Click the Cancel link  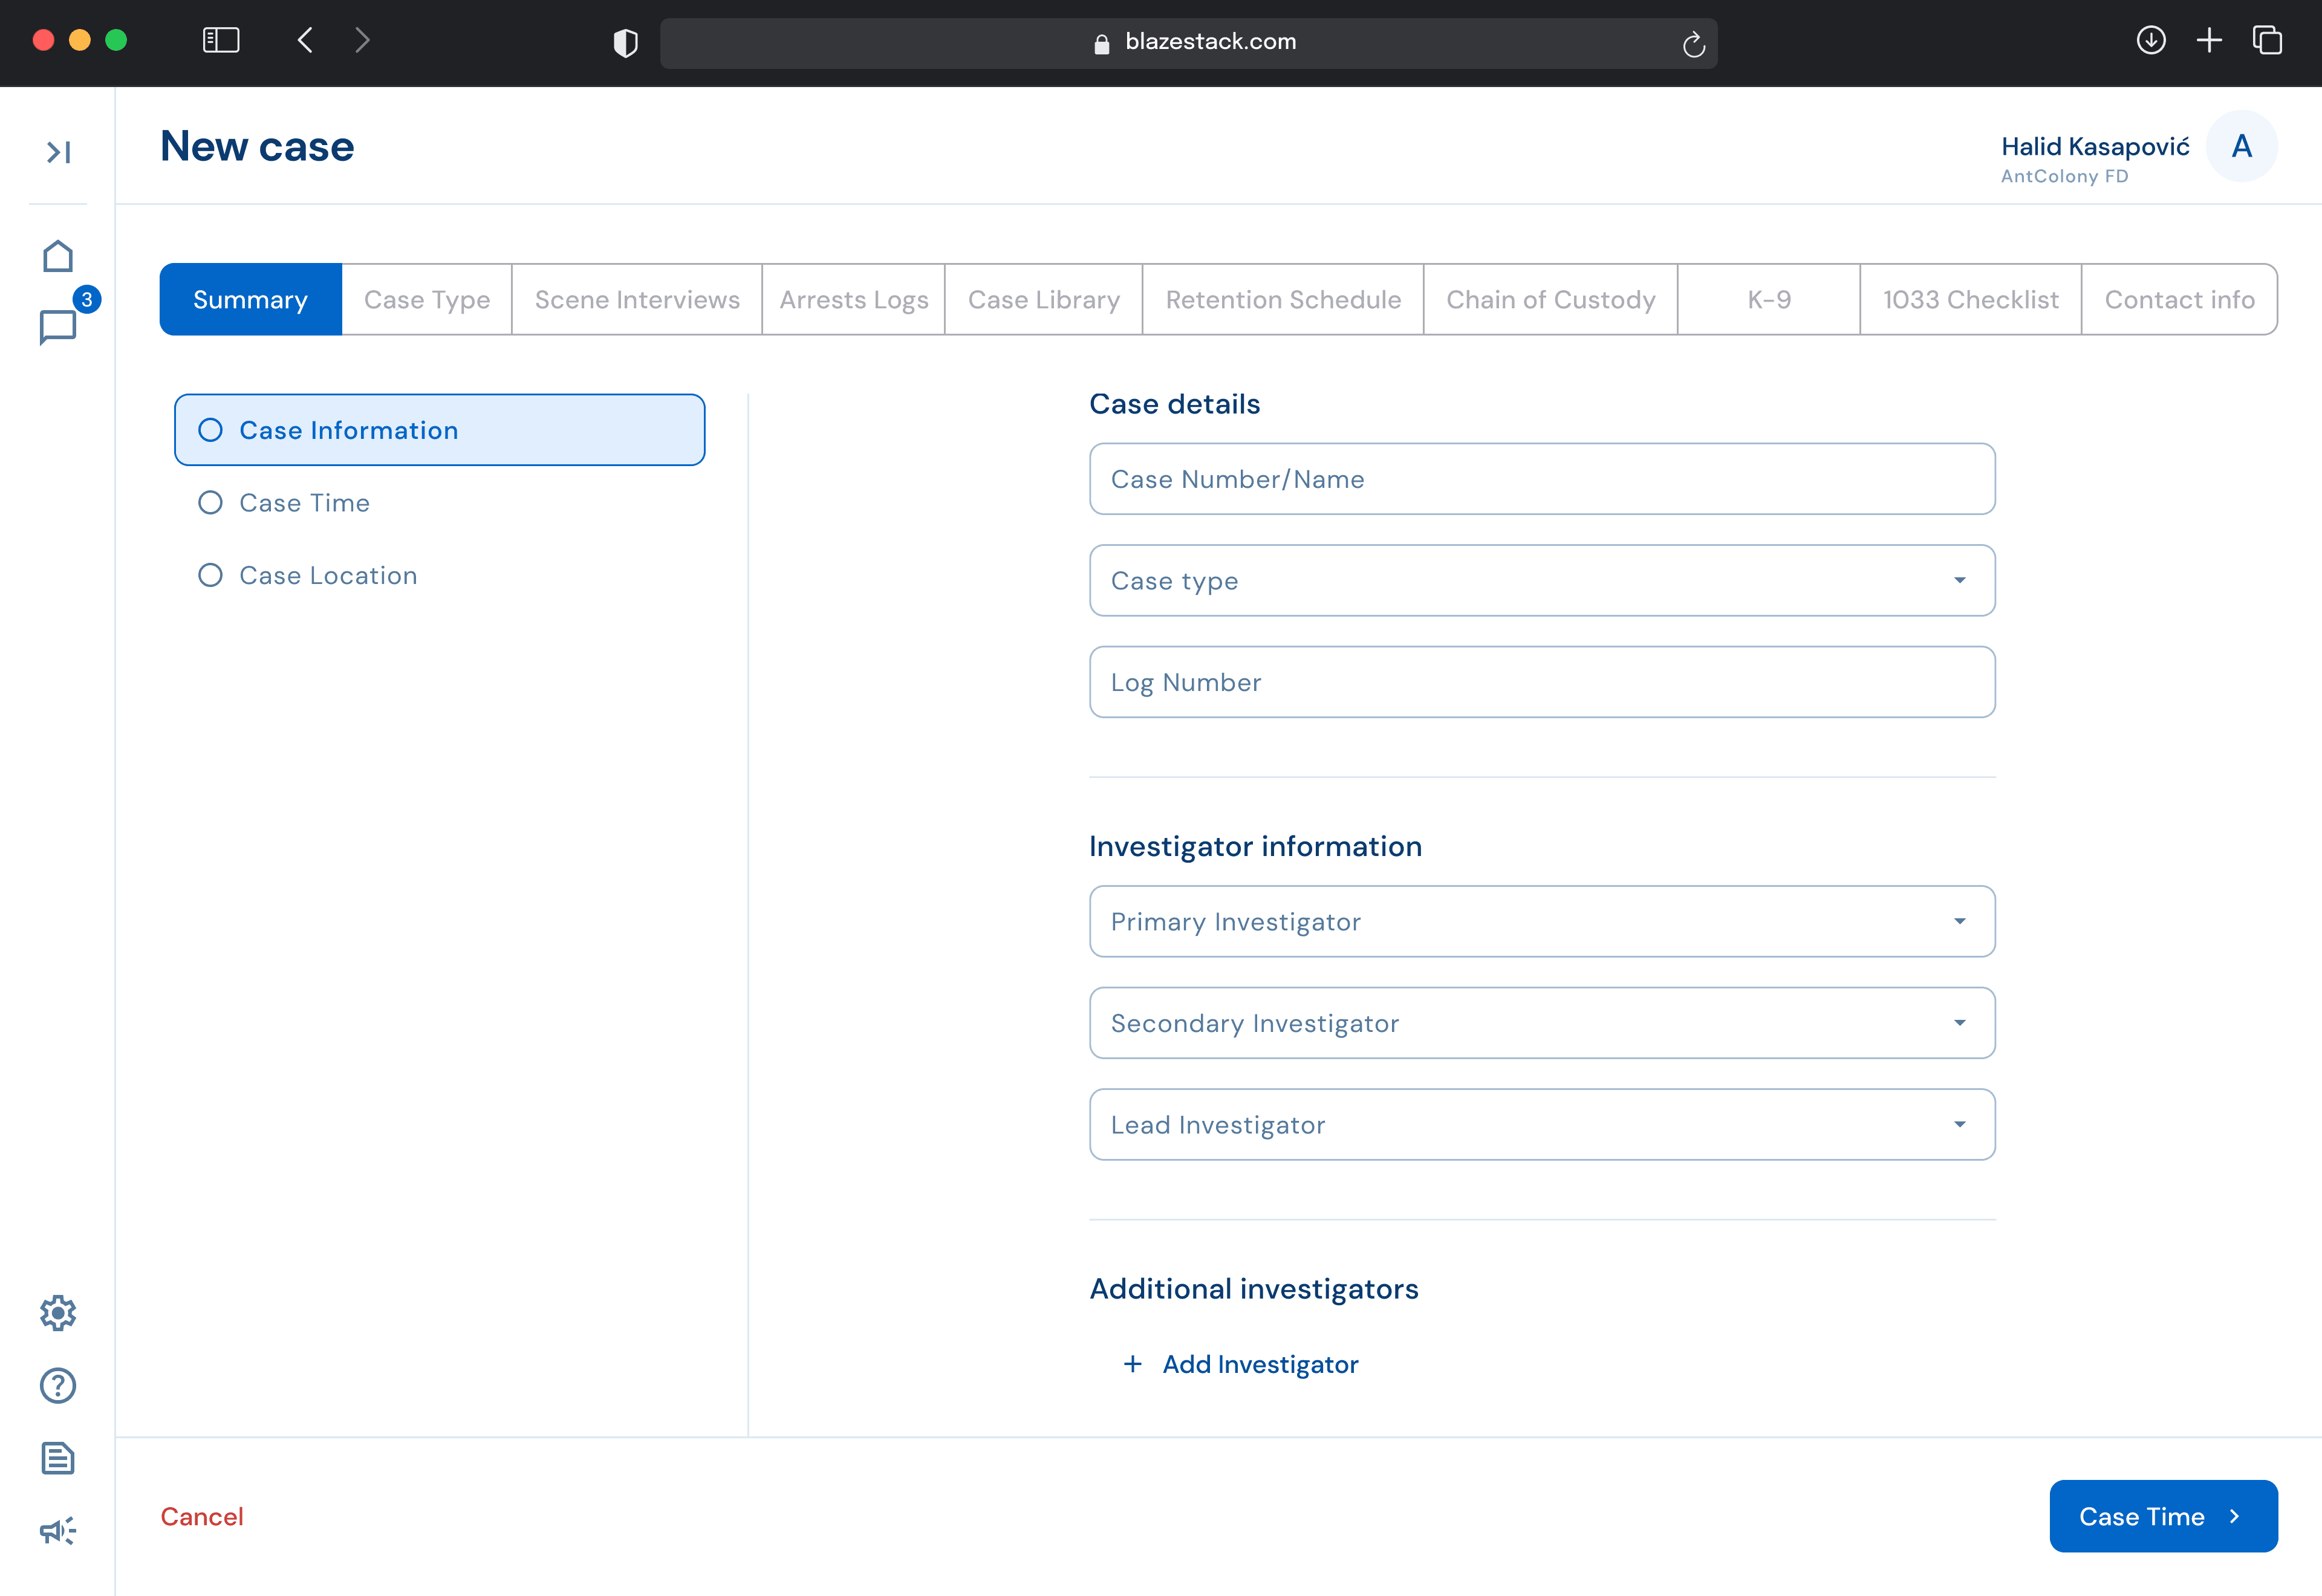tap(202, 1516)
